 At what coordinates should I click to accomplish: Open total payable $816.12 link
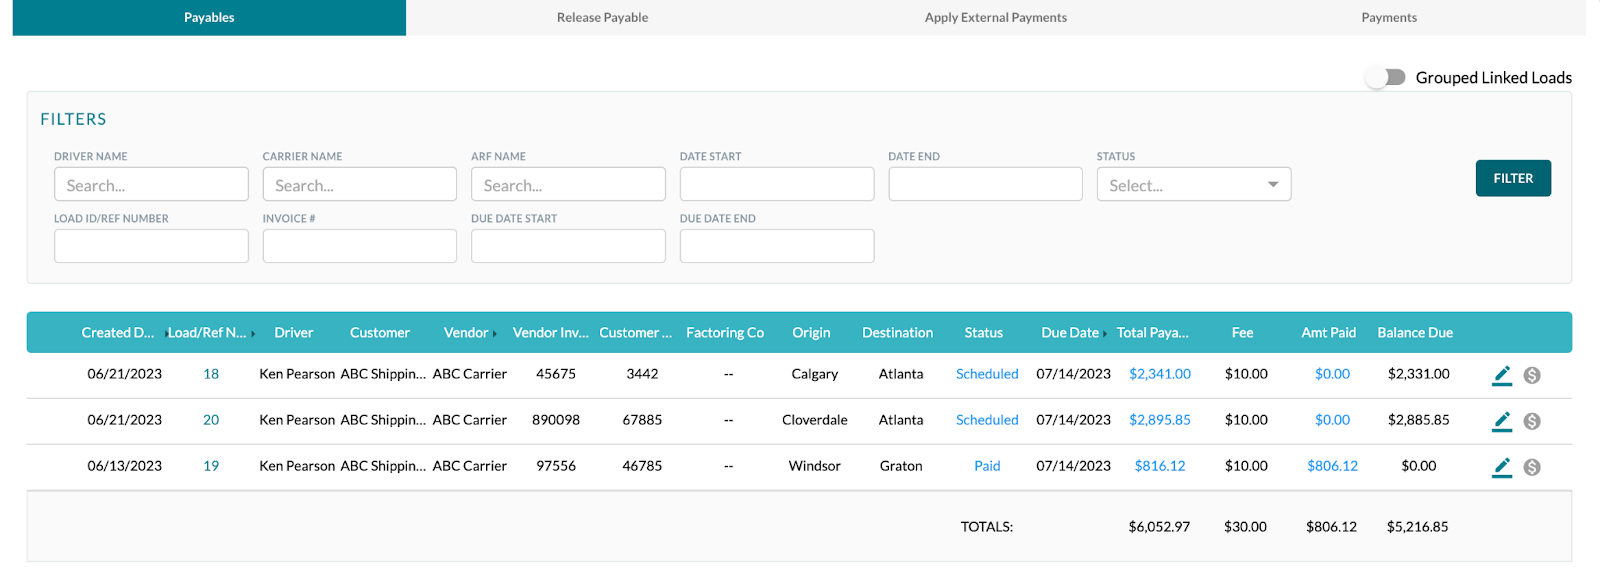[1160, 466]
